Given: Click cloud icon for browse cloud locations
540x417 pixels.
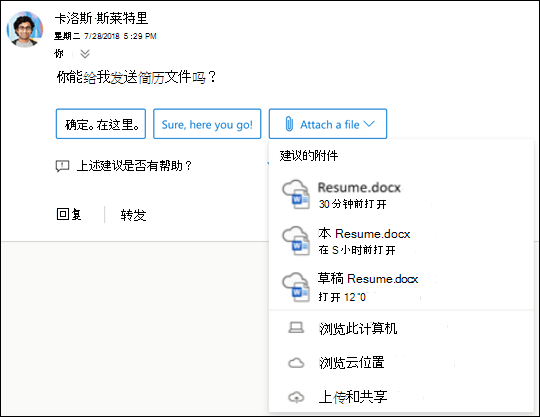Looking at the screenshot, I should pyautogui.click(x=296, y=363).
